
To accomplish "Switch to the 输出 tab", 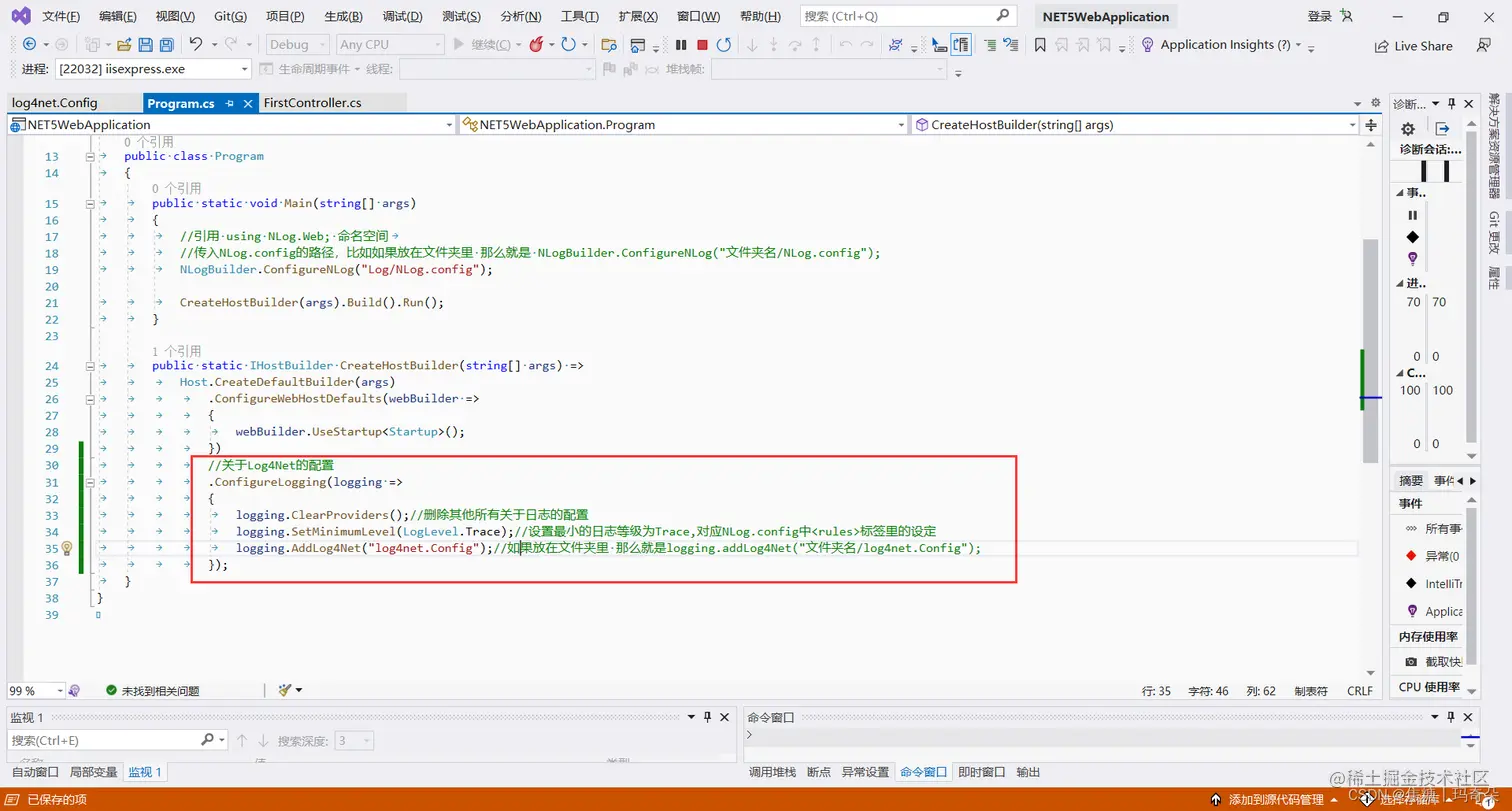I will pyautogui.click(x=1028, y=772).
